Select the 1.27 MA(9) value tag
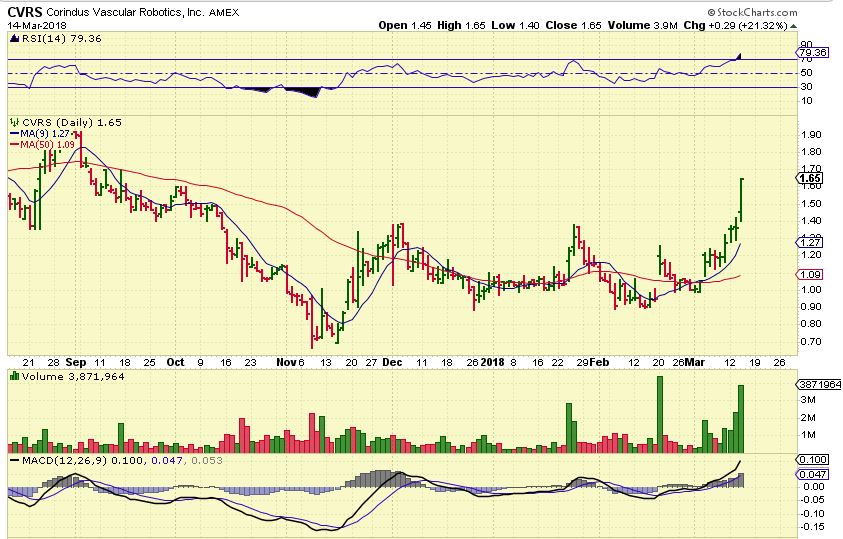Image resolution: width=843 pixels, height=539 pixels. pos(809,242)
